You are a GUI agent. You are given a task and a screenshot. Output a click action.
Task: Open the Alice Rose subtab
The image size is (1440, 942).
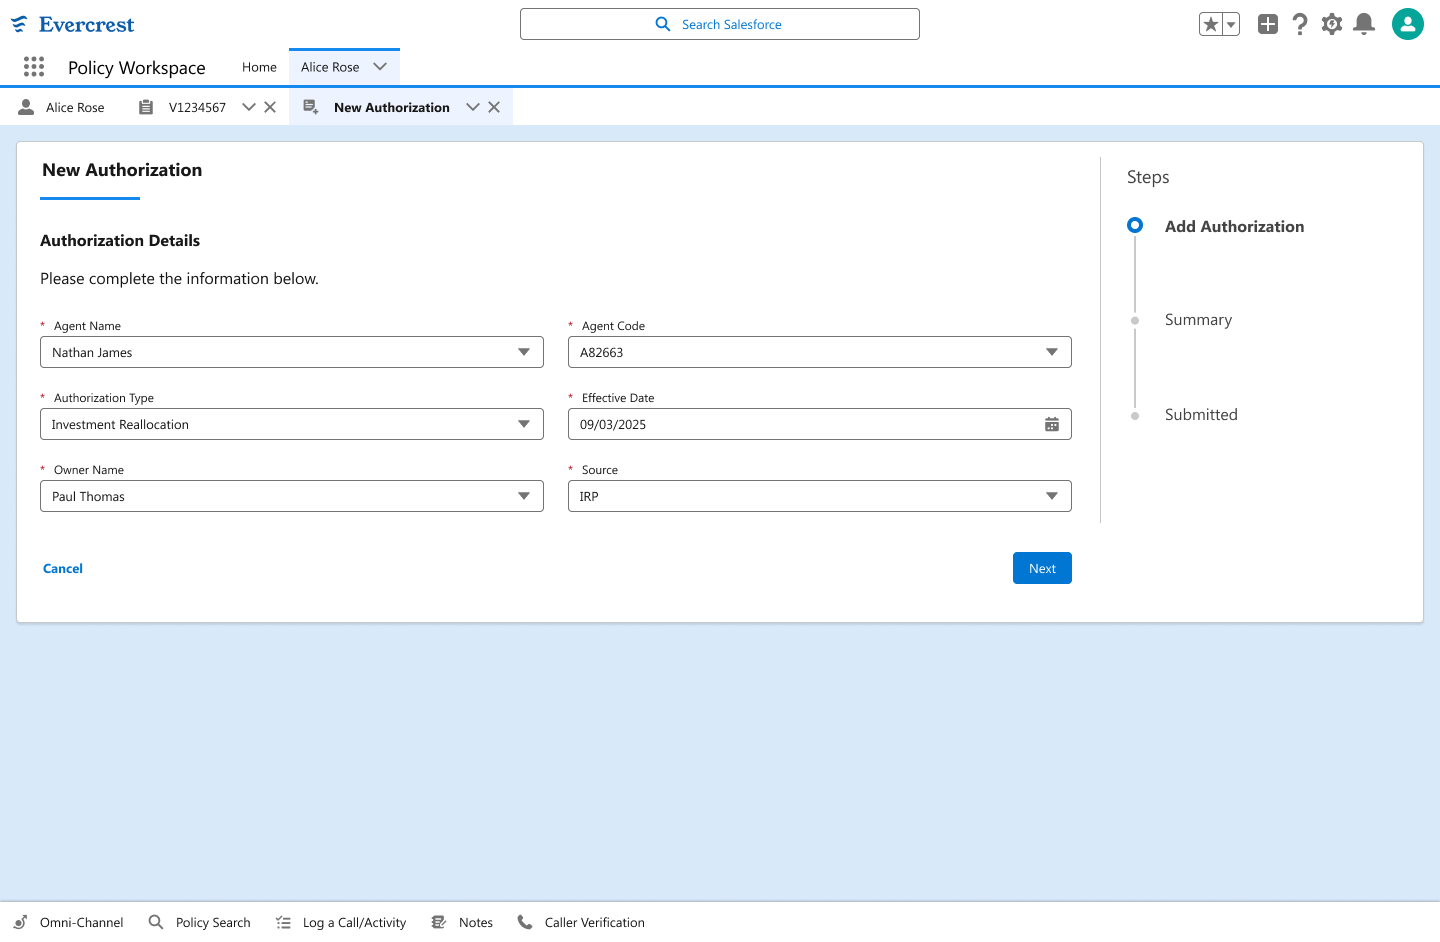click(x=62, y=107)
